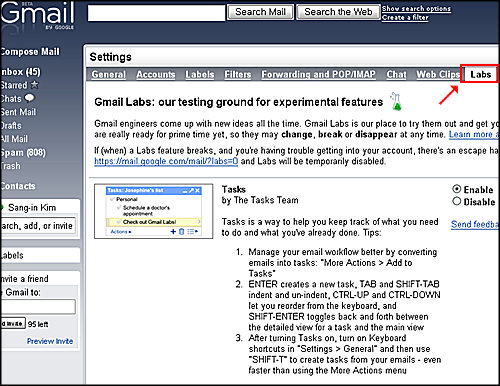Switch to the Web Clips tab
500x386 pixels.
click(438, 74)
